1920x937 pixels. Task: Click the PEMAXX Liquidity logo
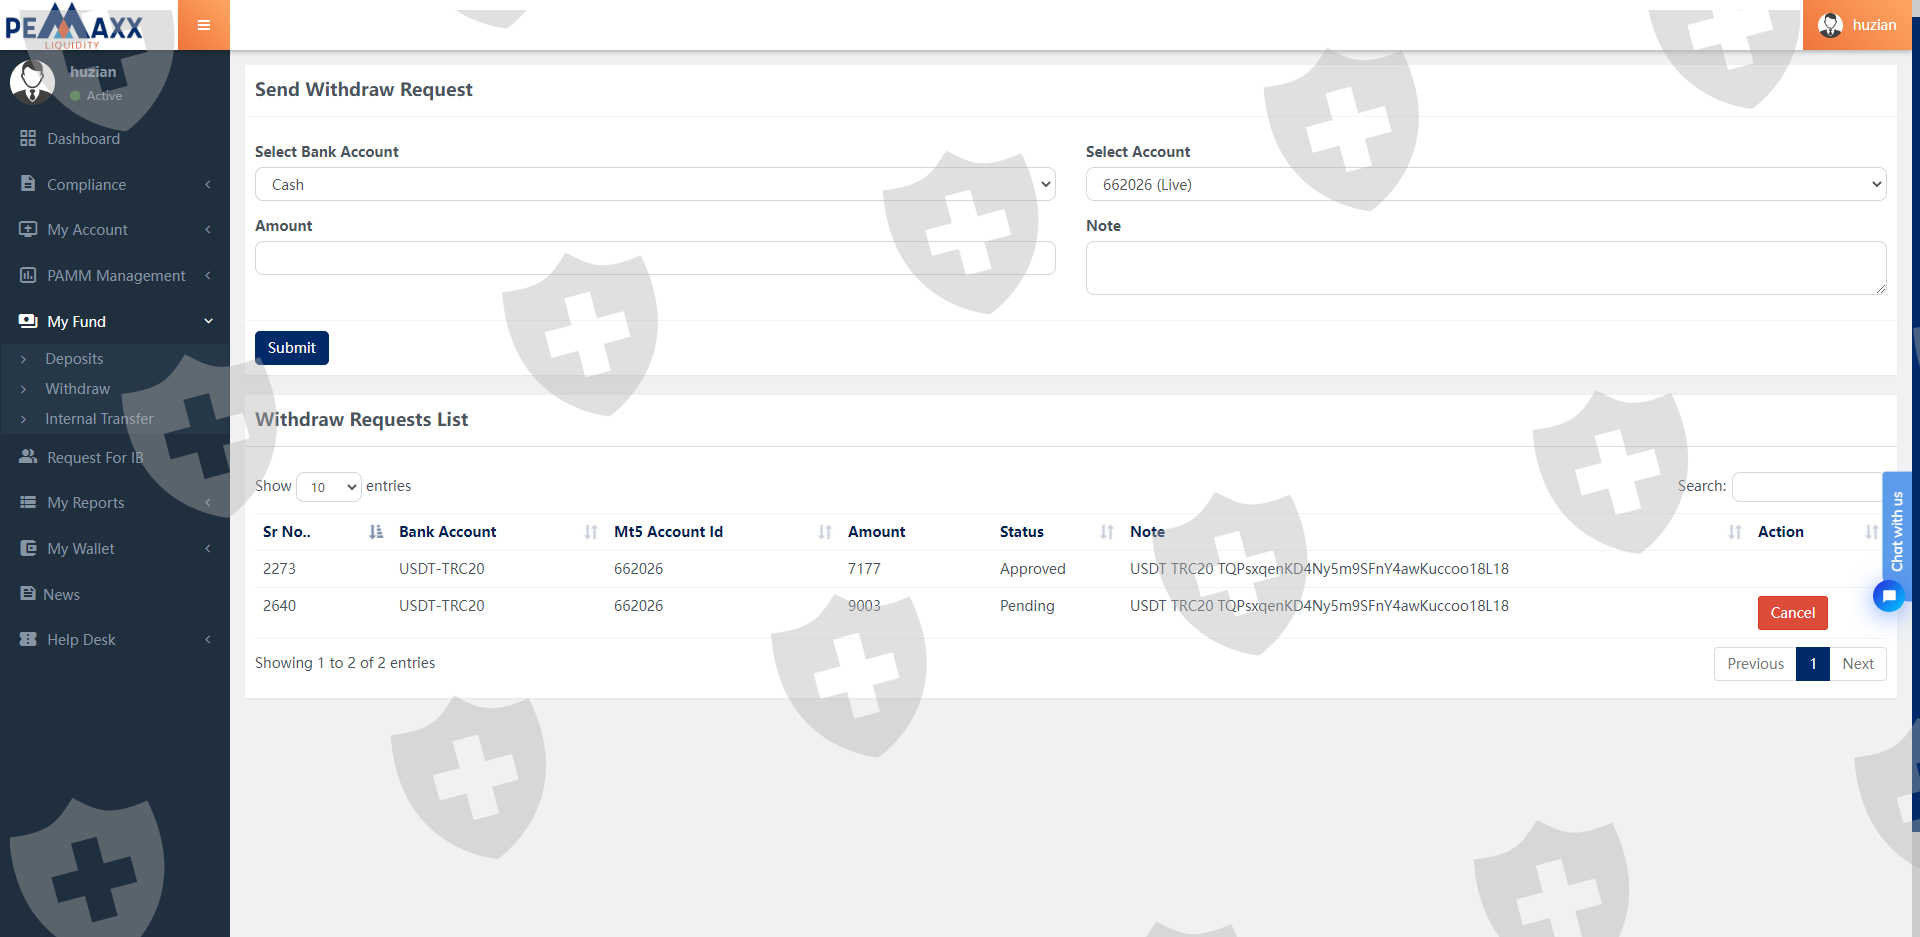(75, 25)
